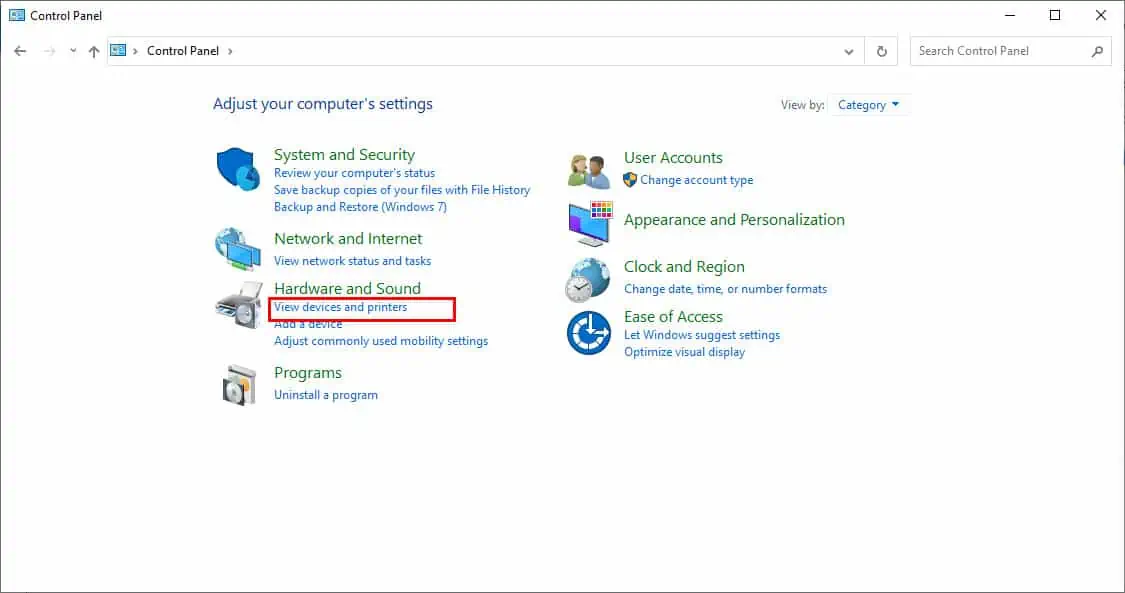Navigate back using the back arrow
The height and width of the screenshot is (593, 1125).
[20, 51]
